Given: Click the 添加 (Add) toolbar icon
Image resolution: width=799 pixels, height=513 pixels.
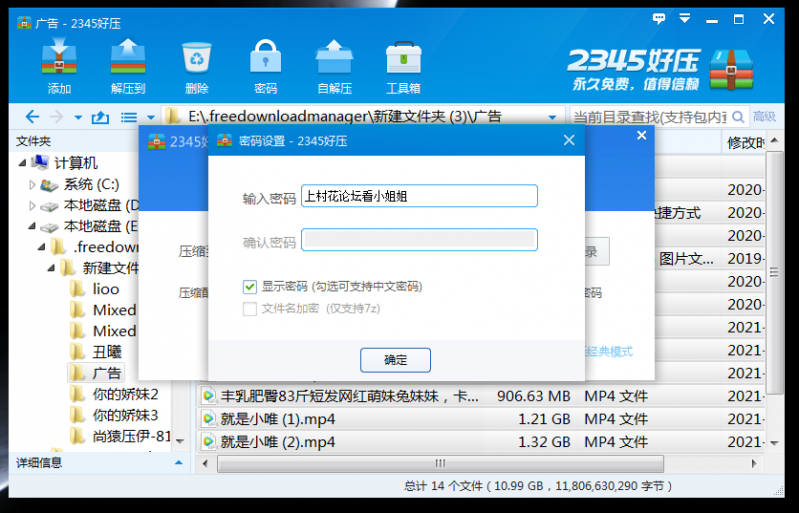Looking at the screenshot, I should click(59, 65).
